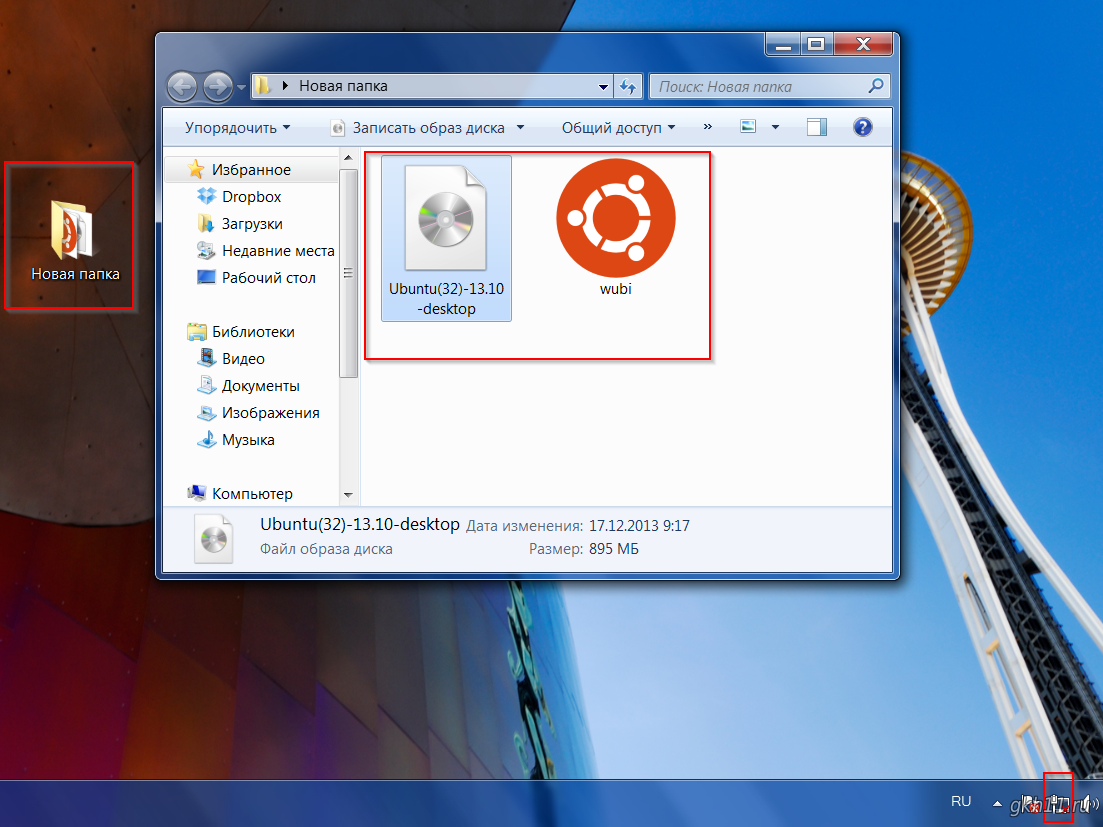Click the volume speaker tray icon
1103x827 pixels.
pyautogui.click(x=1088, y=803)
